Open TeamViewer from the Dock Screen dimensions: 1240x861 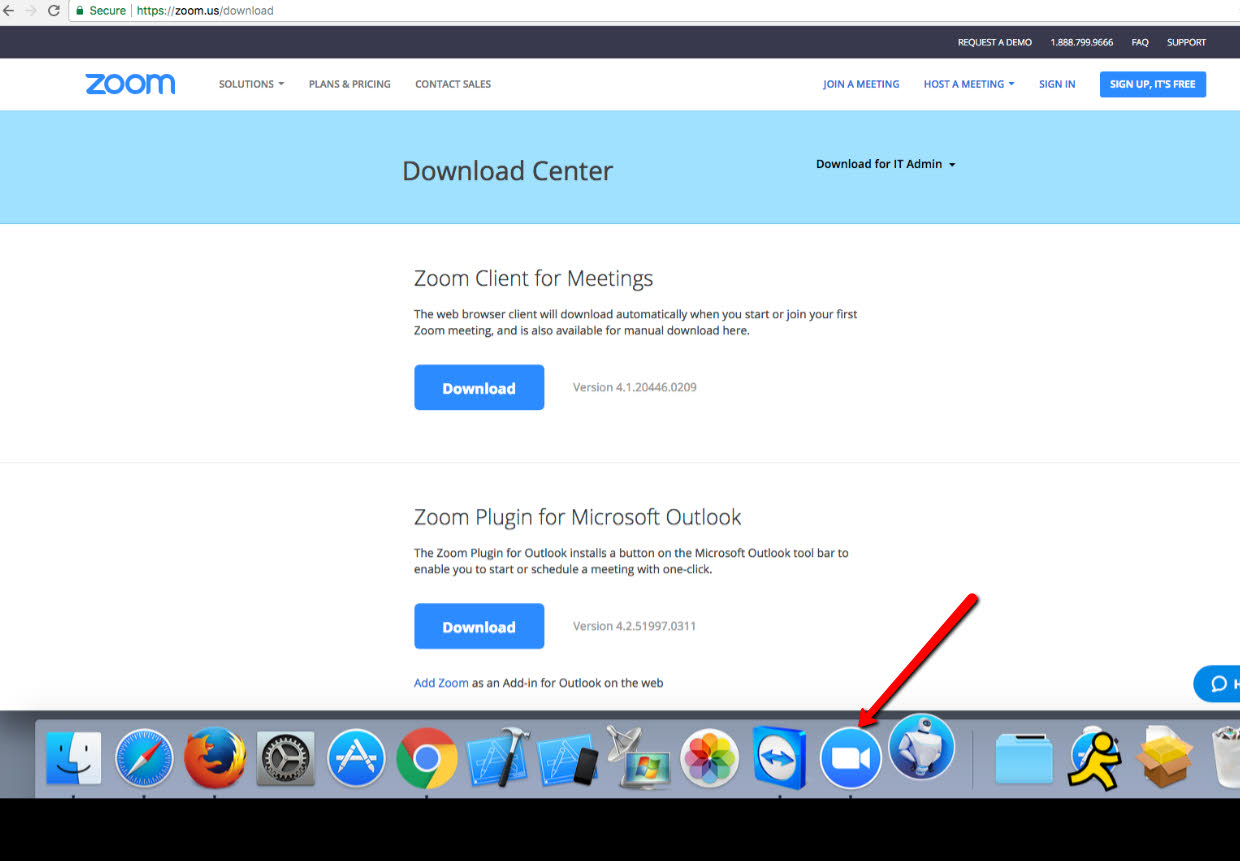click(780, 758)
